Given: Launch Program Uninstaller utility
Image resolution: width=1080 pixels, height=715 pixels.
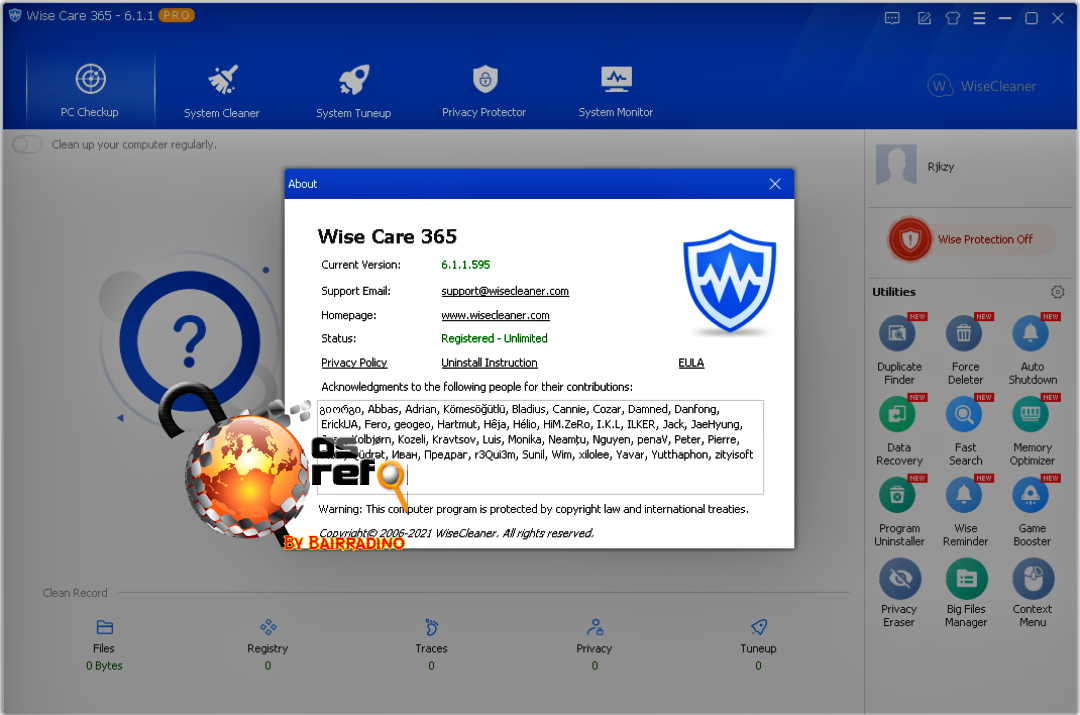Looking at the screenshot, I should coord(899,510).
